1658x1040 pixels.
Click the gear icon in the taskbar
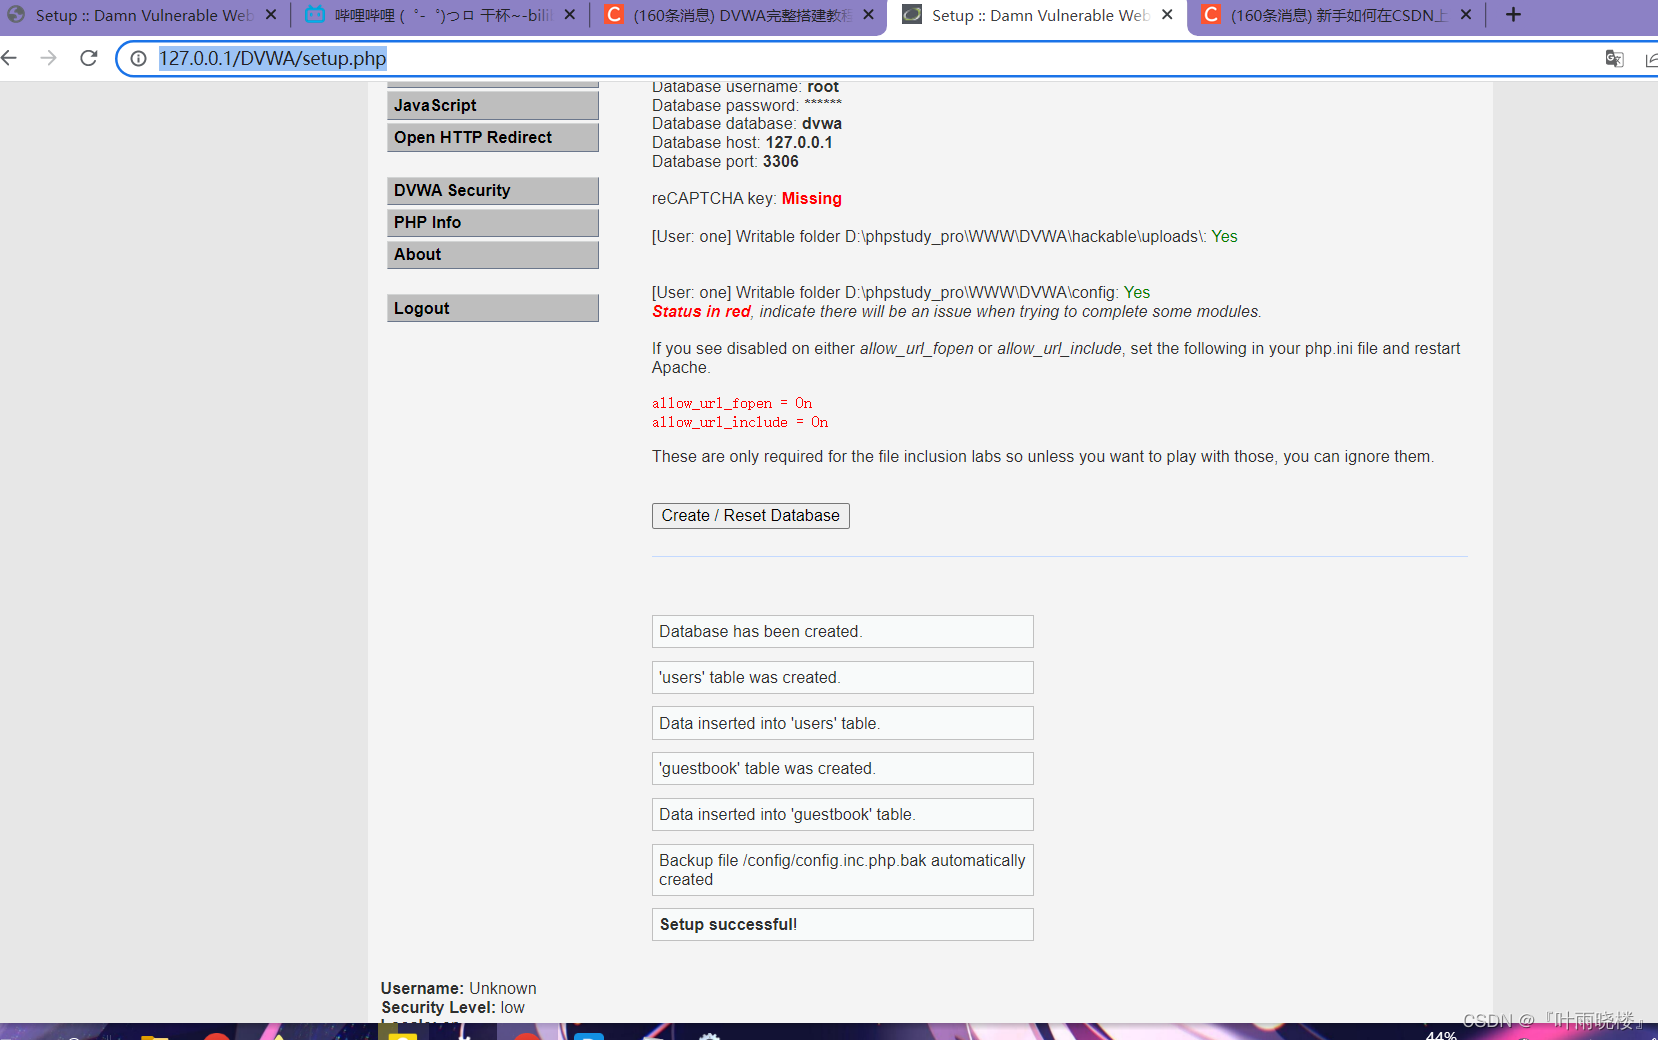pyautogui.click(x=710, y=1035)
